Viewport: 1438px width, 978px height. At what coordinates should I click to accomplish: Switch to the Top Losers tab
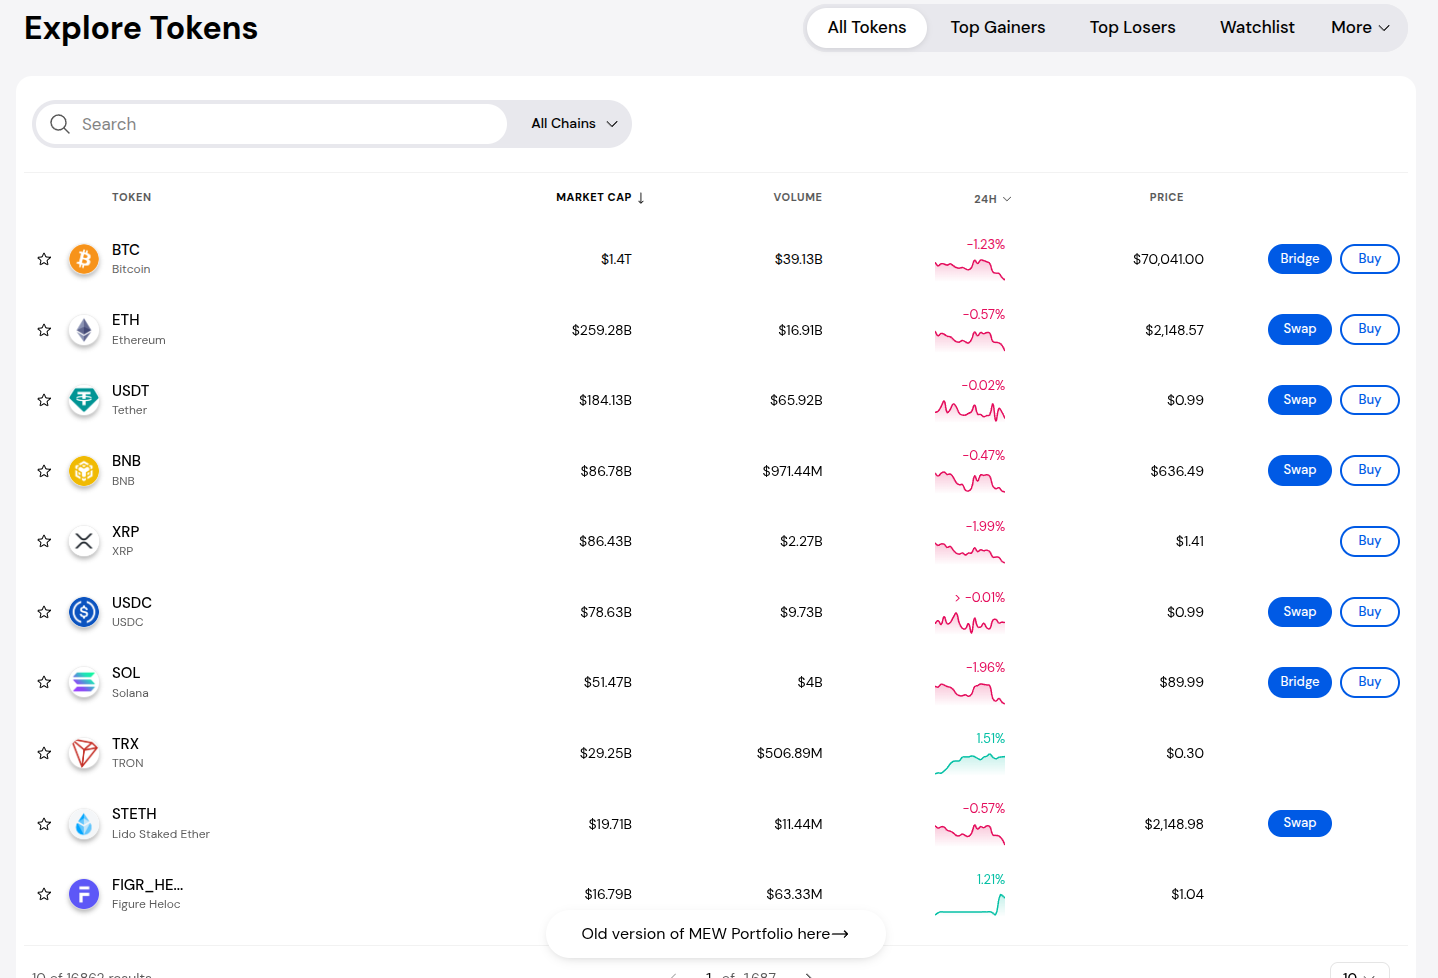click(1133, 28)
